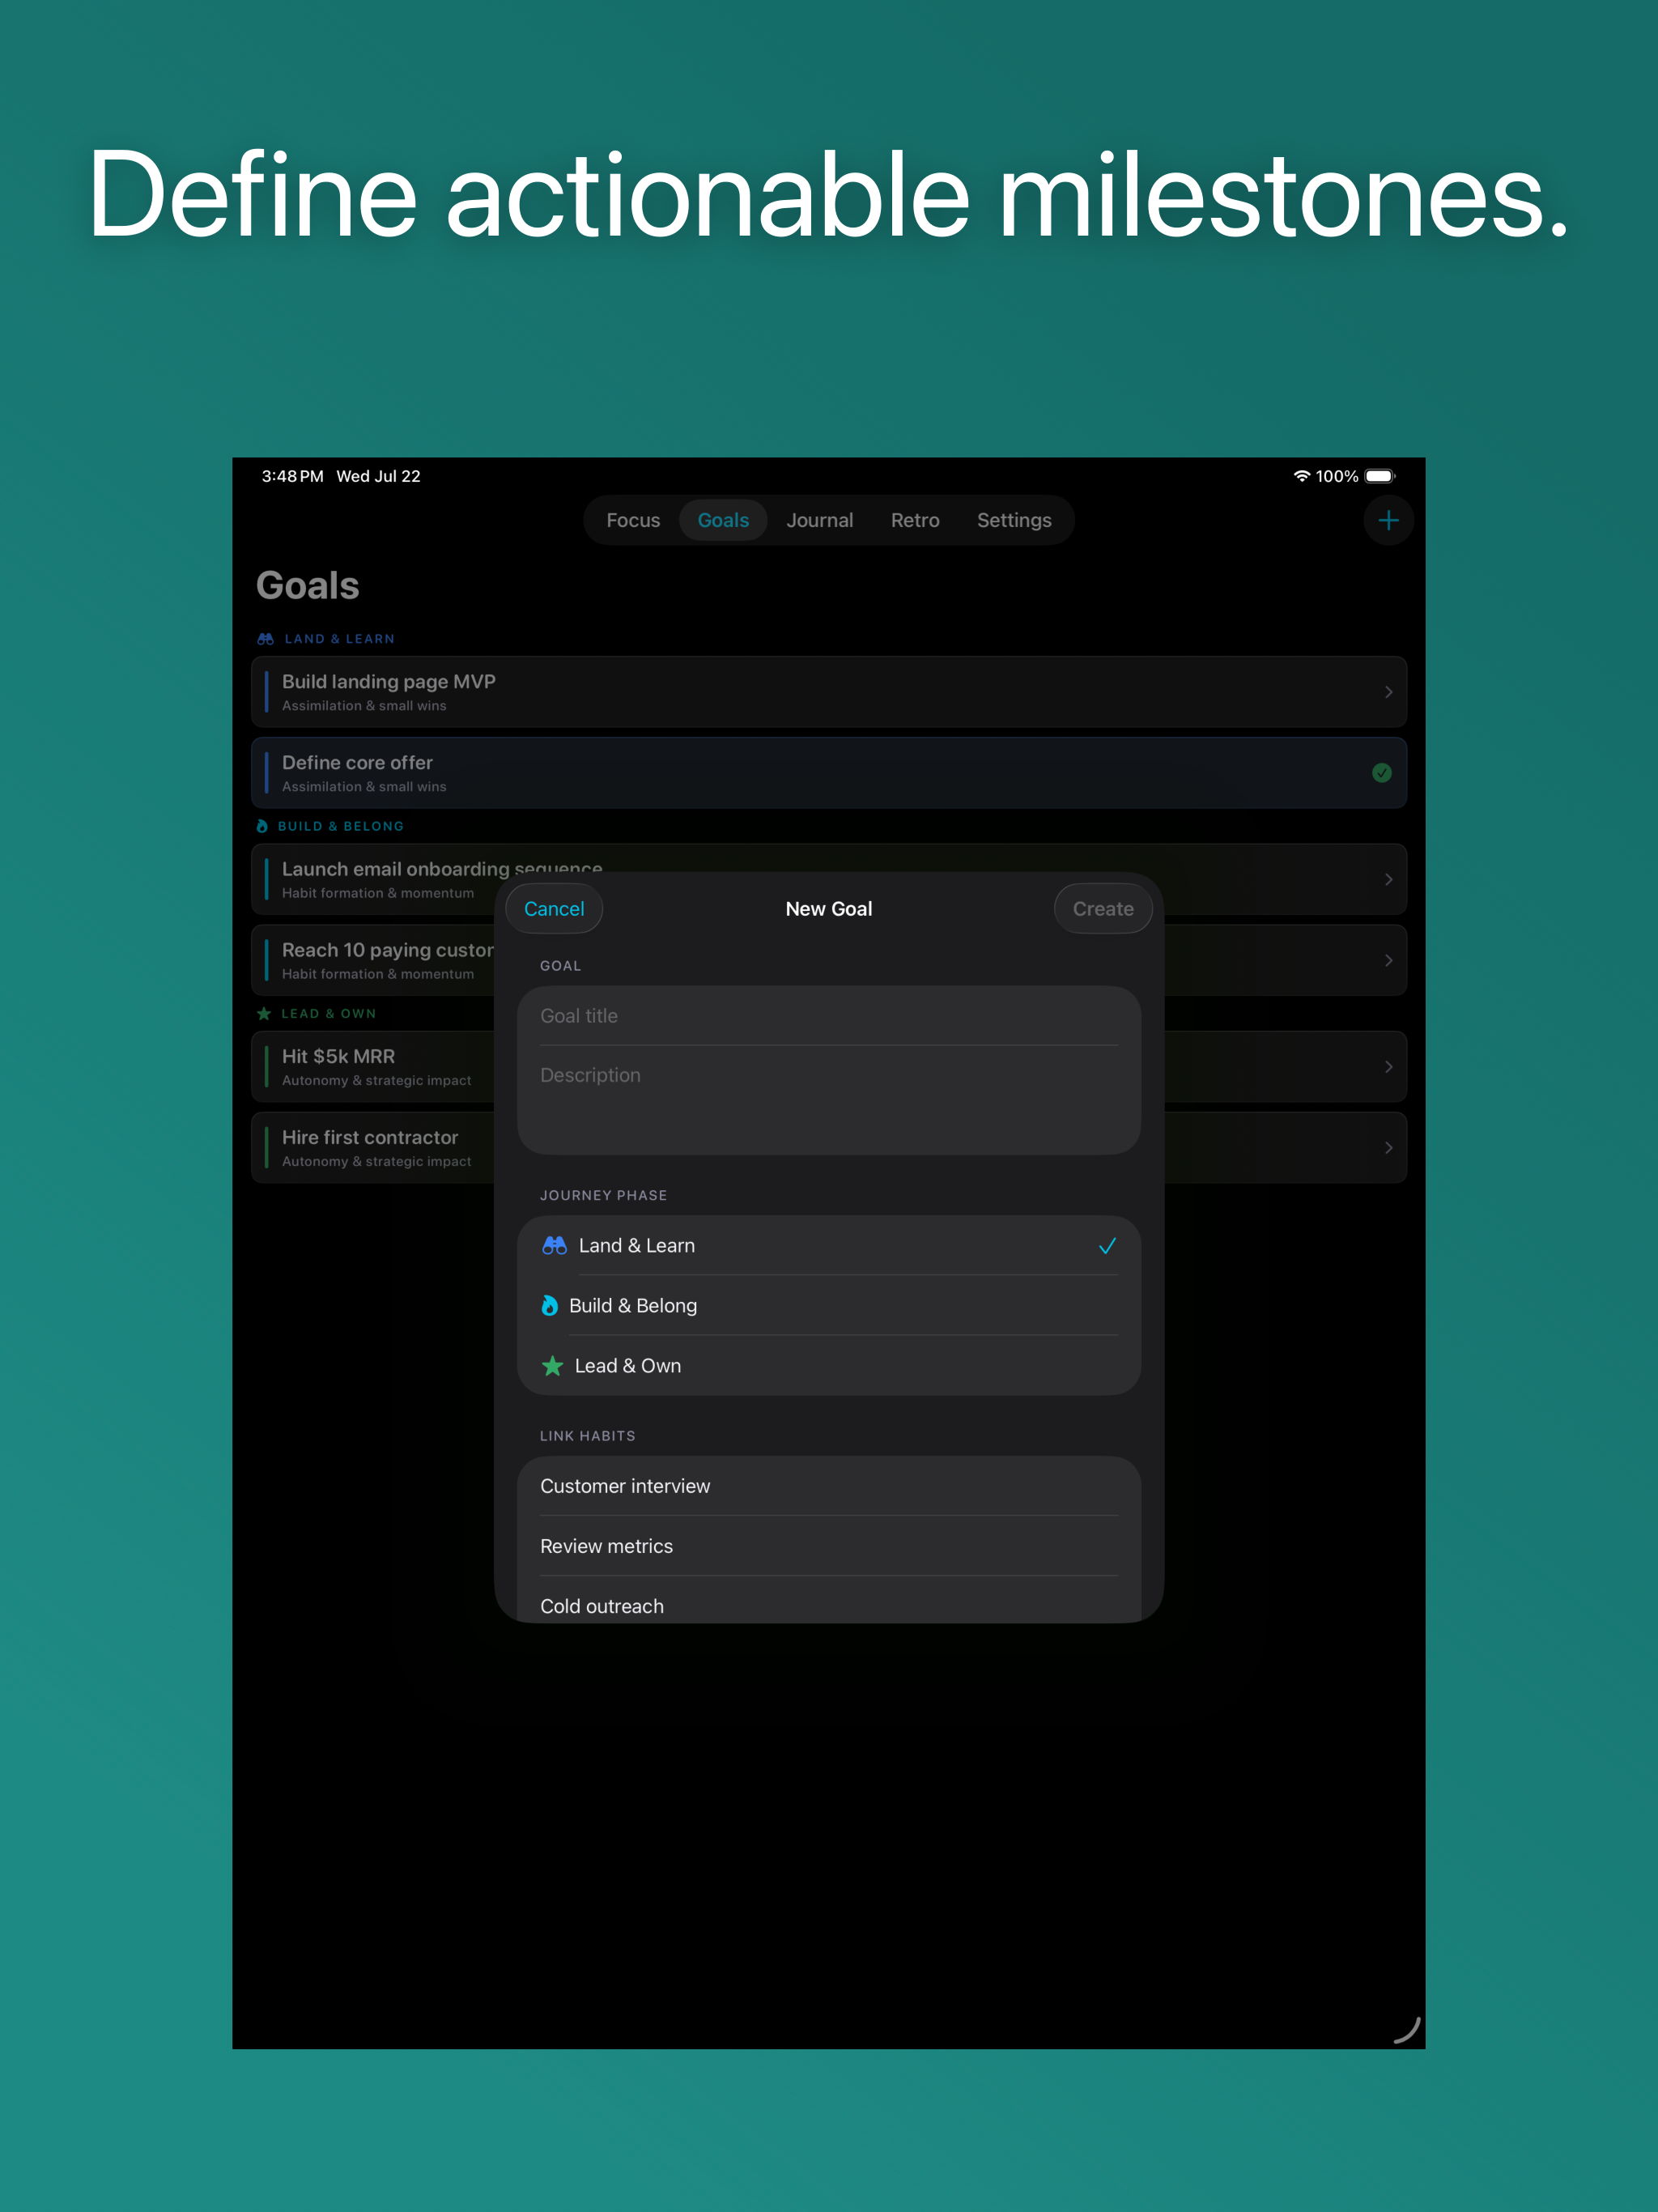Switch to the Settings tab

click(x=1014, y=520)
